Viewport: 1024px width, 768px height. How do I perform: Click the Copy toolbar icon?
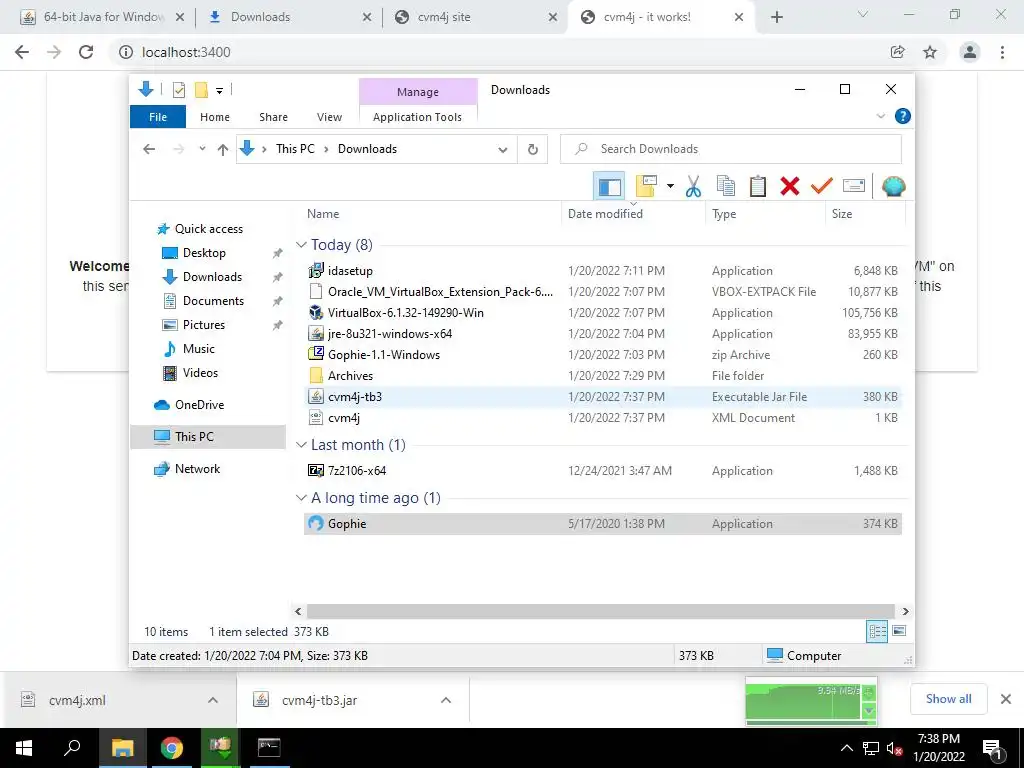(726, 187)
